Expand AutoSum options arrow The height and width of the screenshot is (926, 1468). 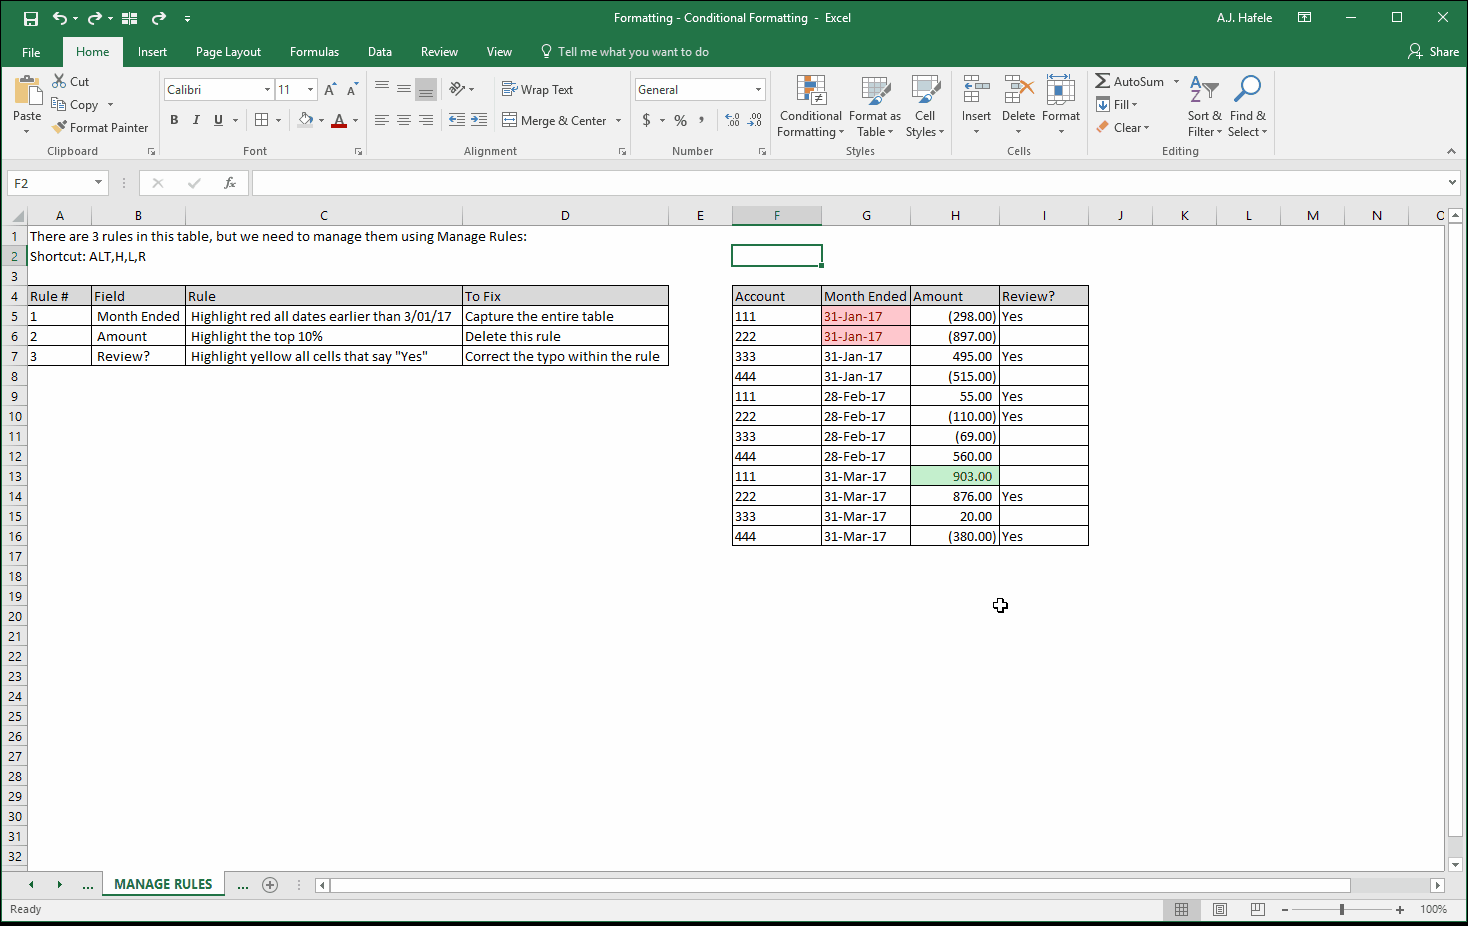pyautogui.click(x=1176, y=81)
